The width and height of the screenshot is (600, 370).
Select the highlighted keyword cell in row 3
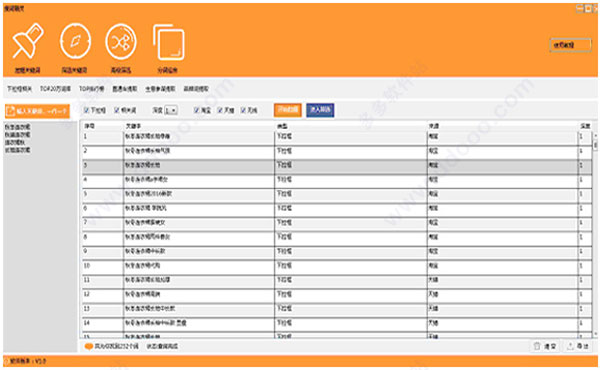[x=199, y=166]
